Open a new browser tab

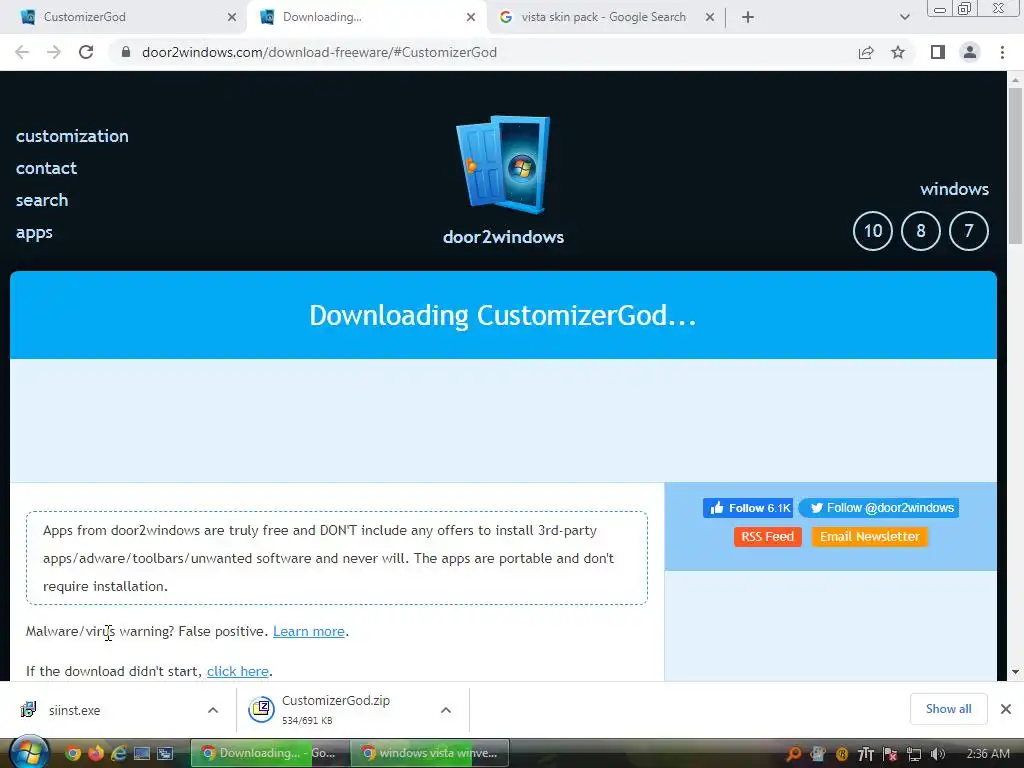[x=748, y=17]
